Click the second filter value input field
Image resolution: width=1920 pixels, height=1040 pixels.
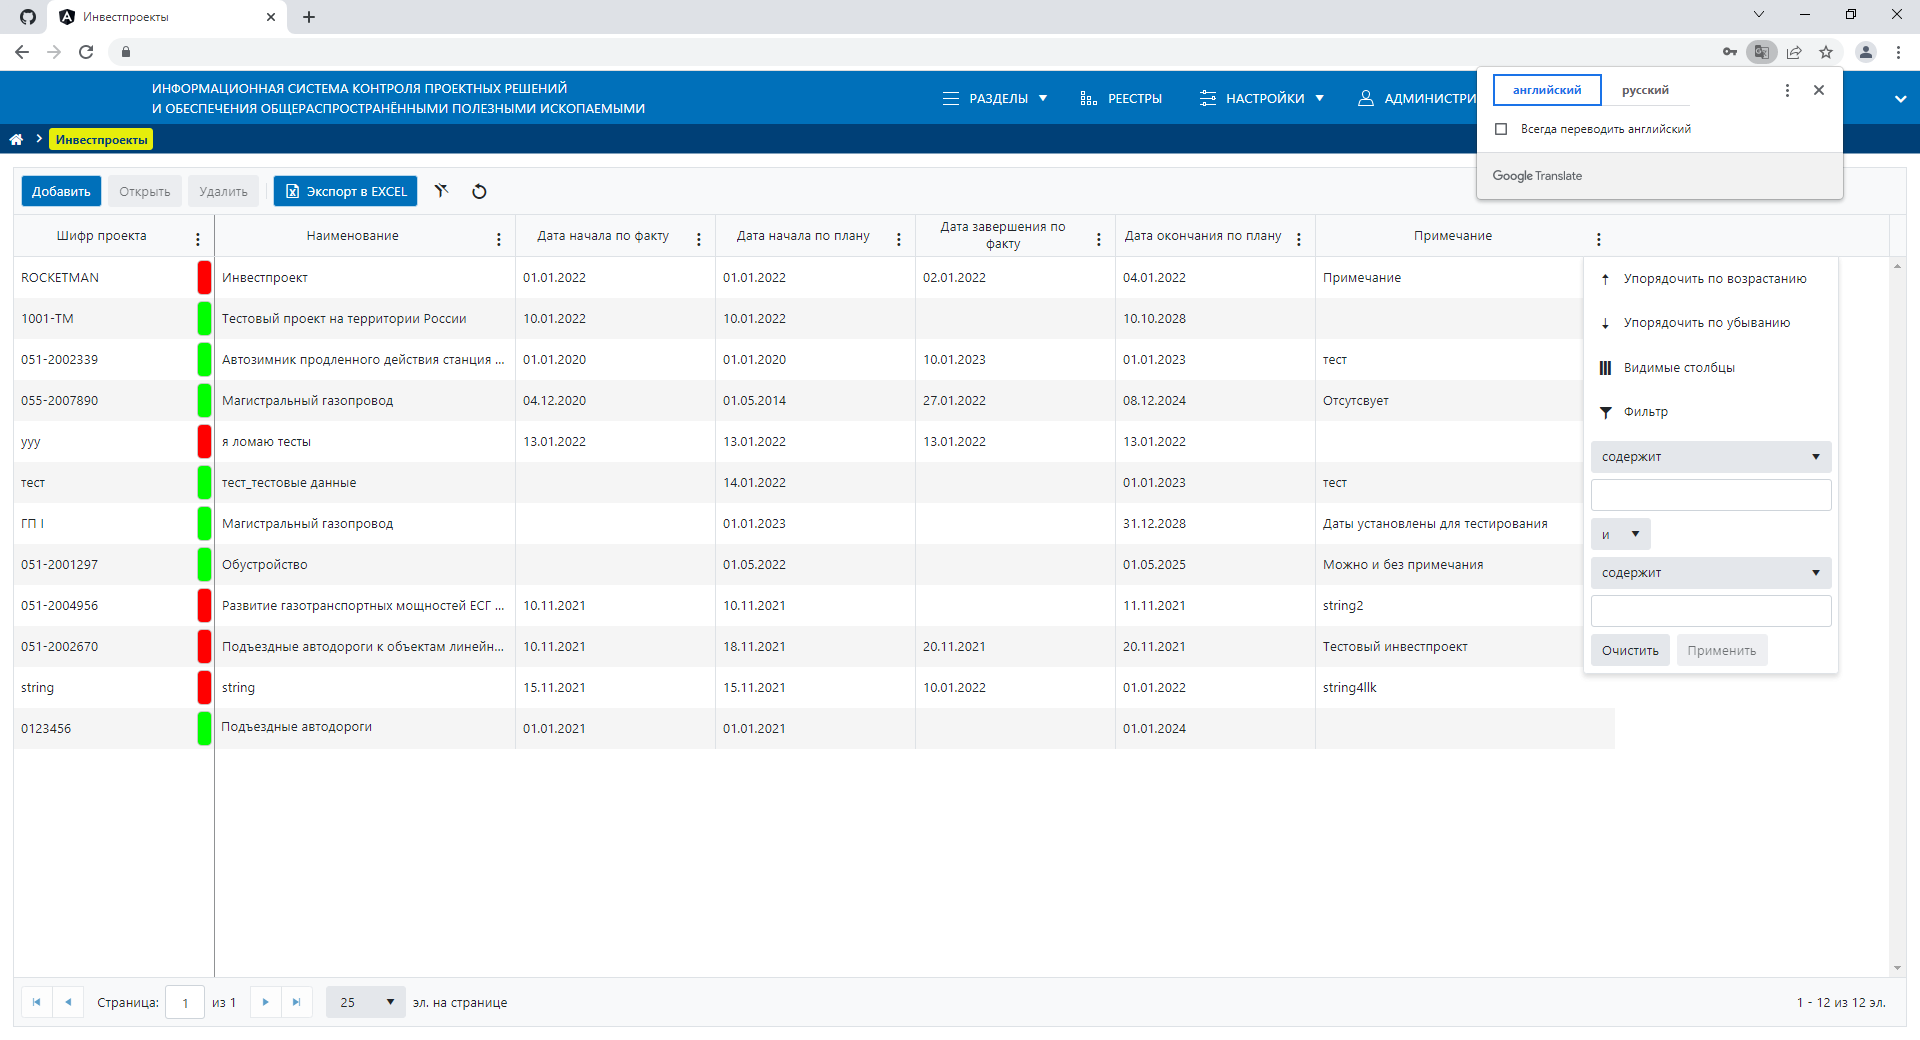pos(1711,611)
